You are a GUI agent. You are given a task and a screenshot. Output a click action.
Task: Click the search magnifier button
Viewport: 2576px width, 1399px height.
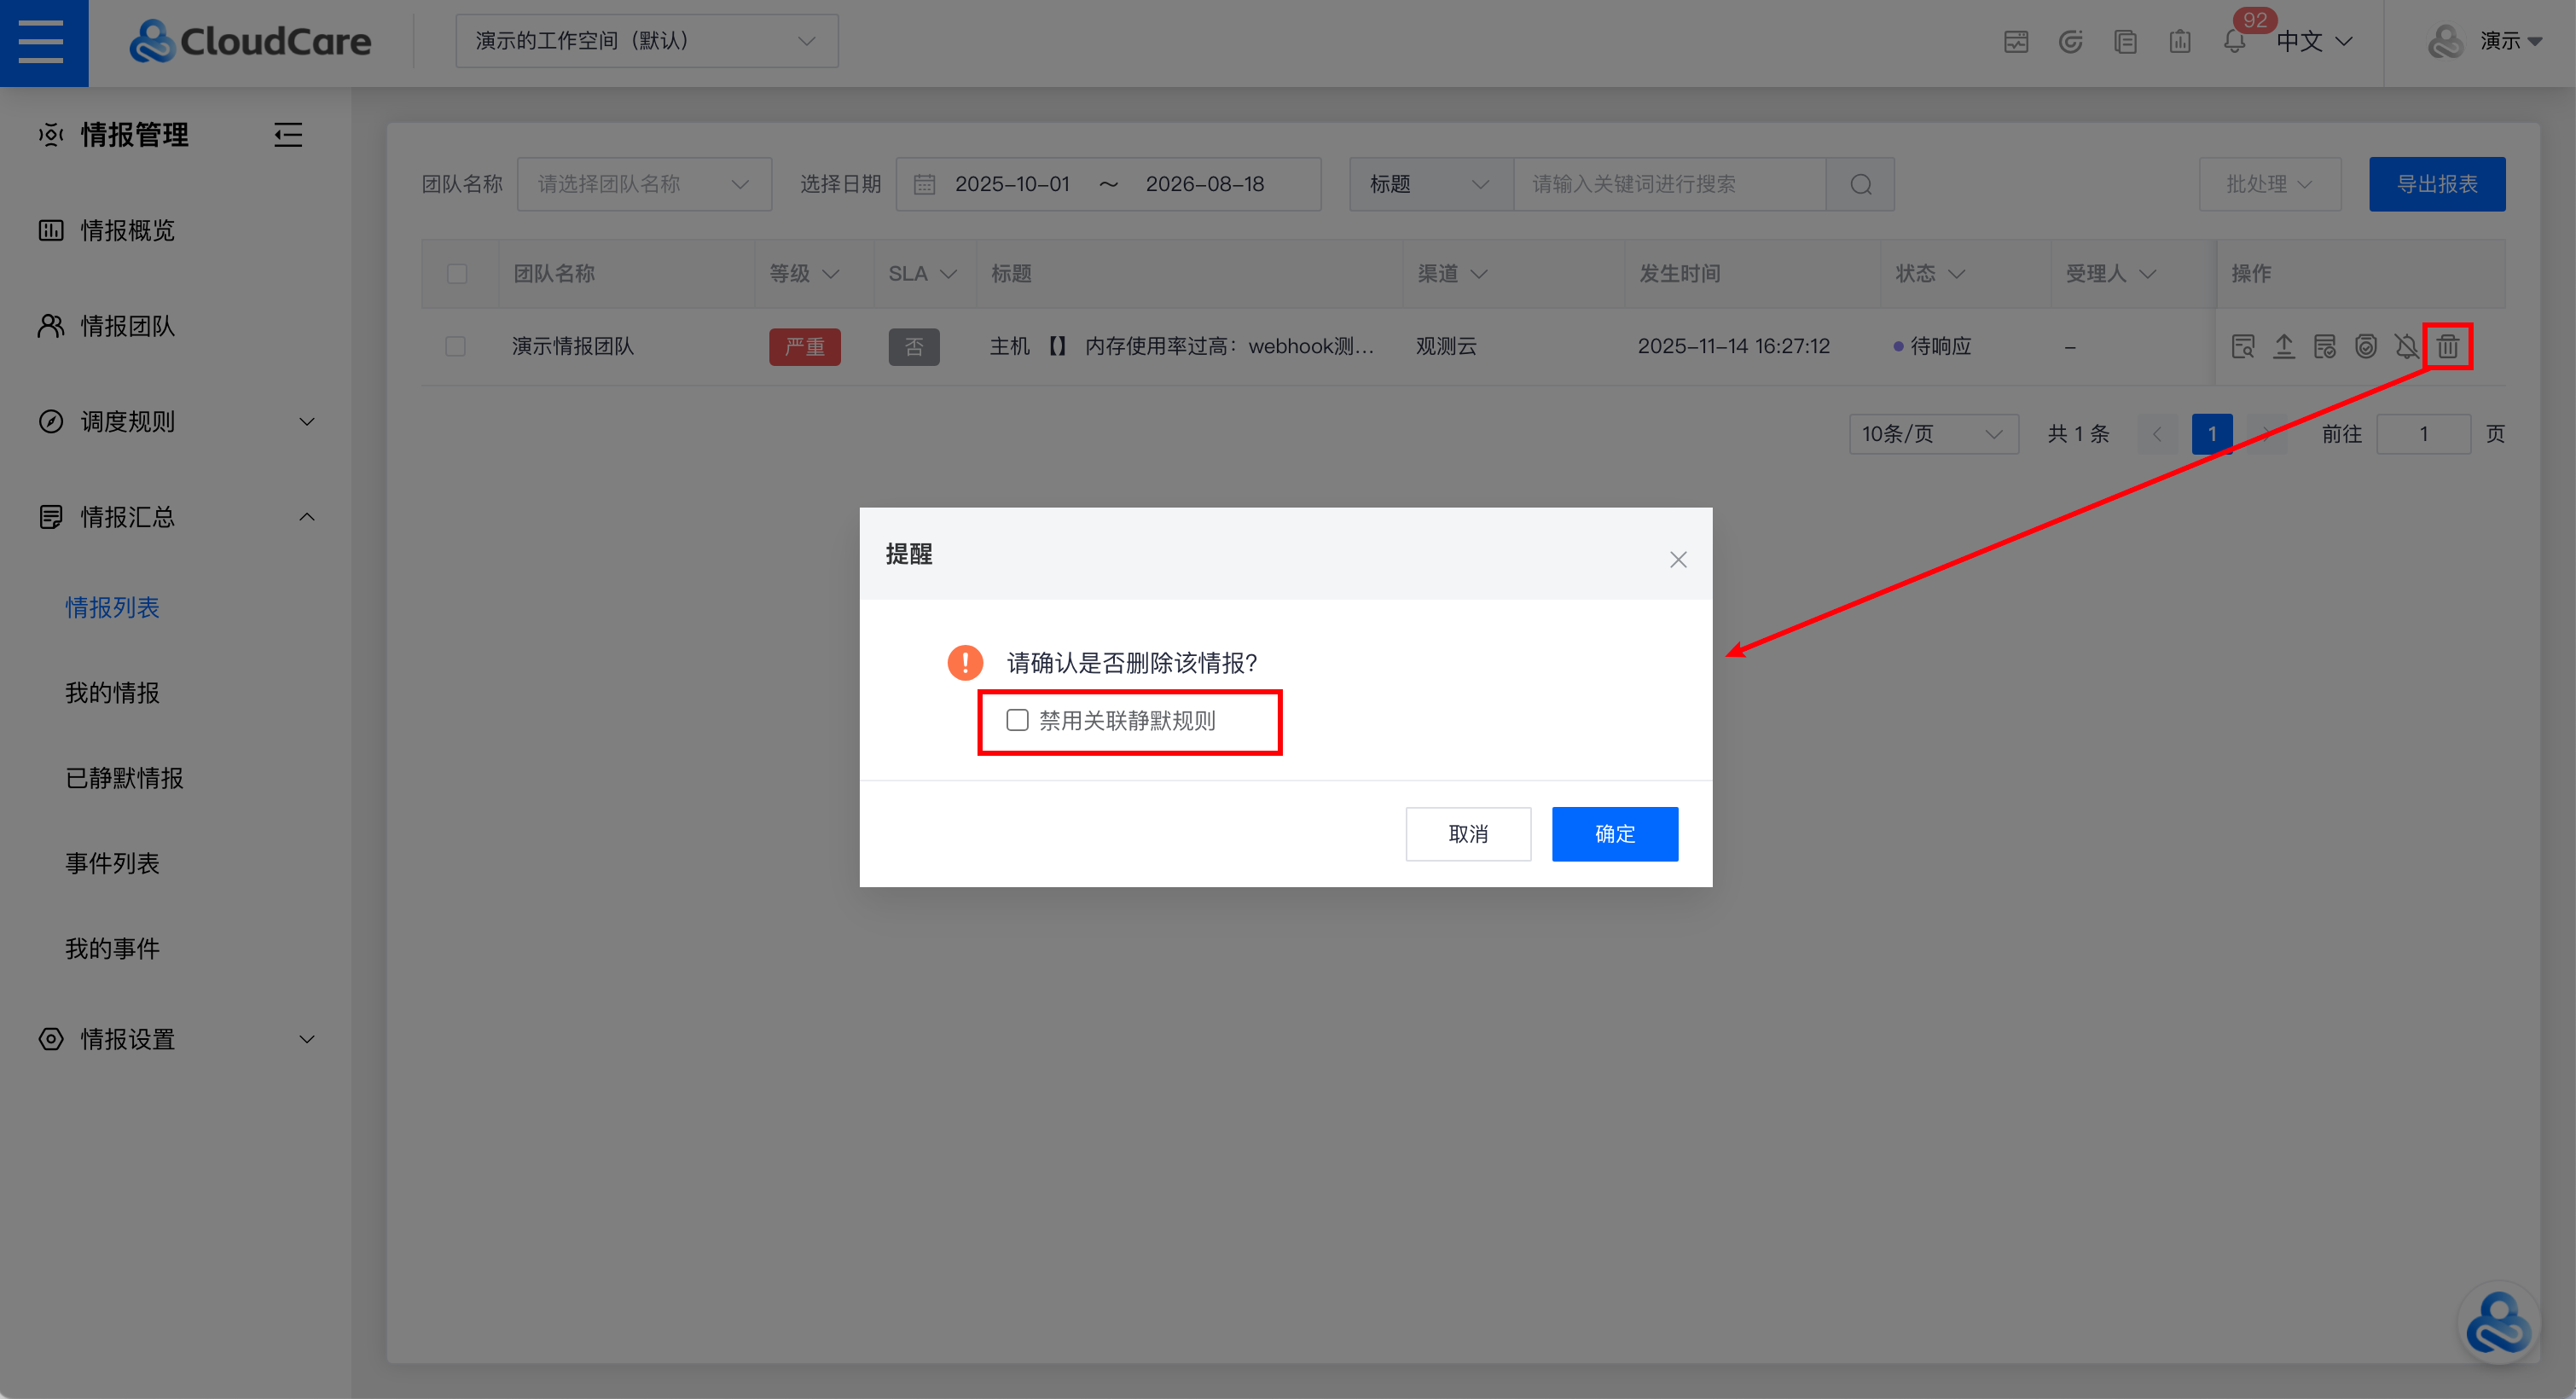click(1860, 185)
